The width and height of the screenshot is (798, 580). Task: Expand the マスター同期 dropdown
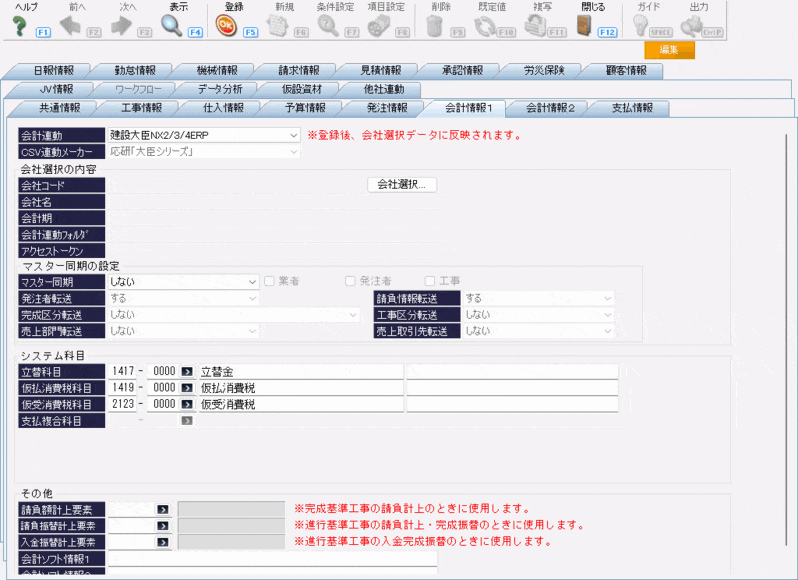[253, 282]
